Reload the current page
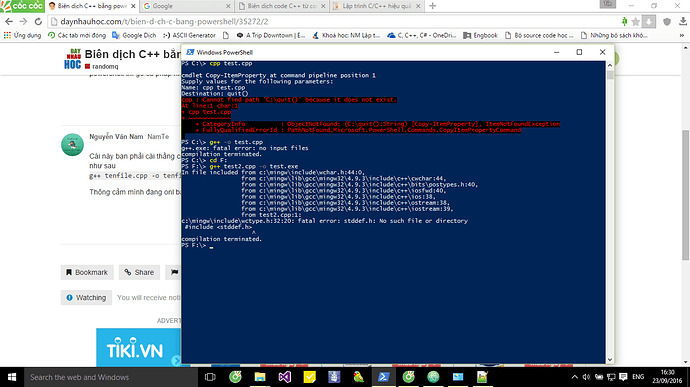This screenshot has width=690, height=387. [38, 22]
